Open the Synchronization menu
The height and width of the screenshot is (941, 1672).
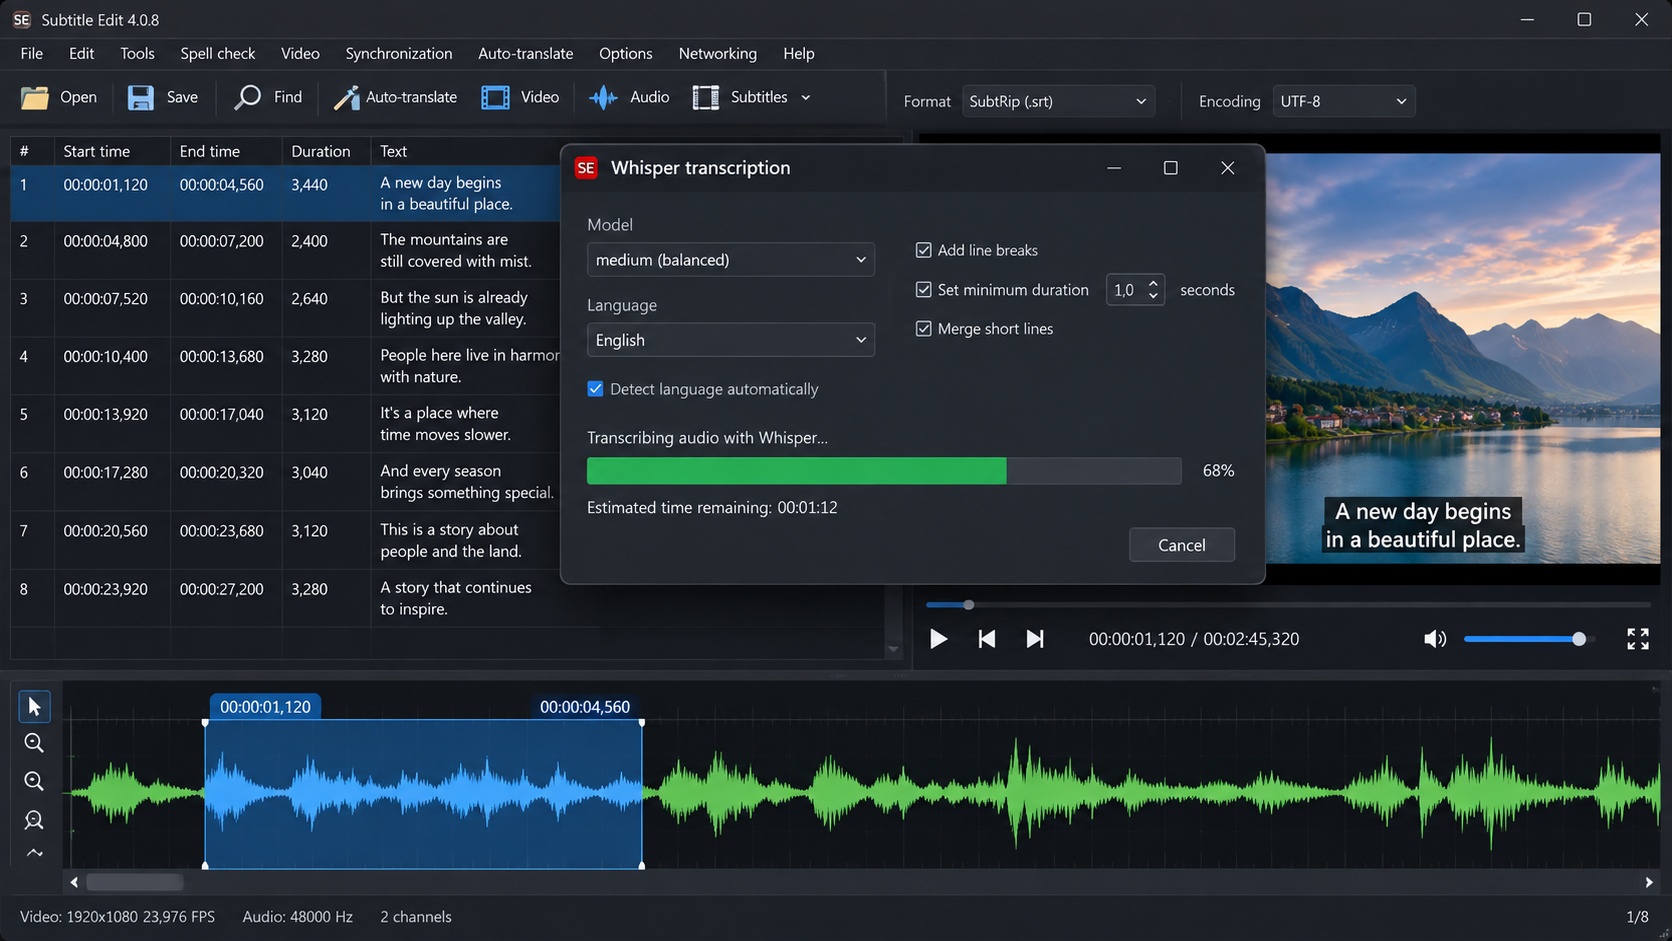click(x=399, y=53)
